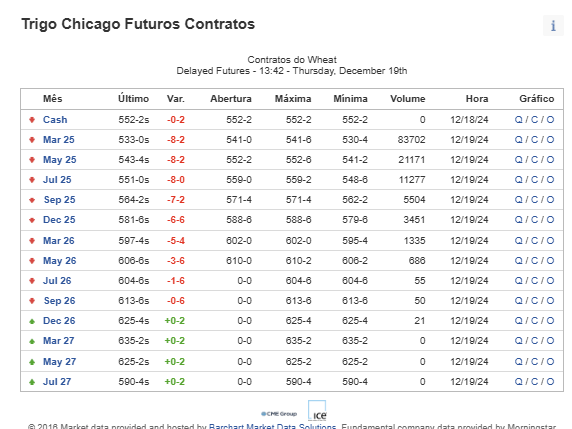Open O link for Dec 26 row
This screenshot has height=429, width=572.
click(550, 321)
